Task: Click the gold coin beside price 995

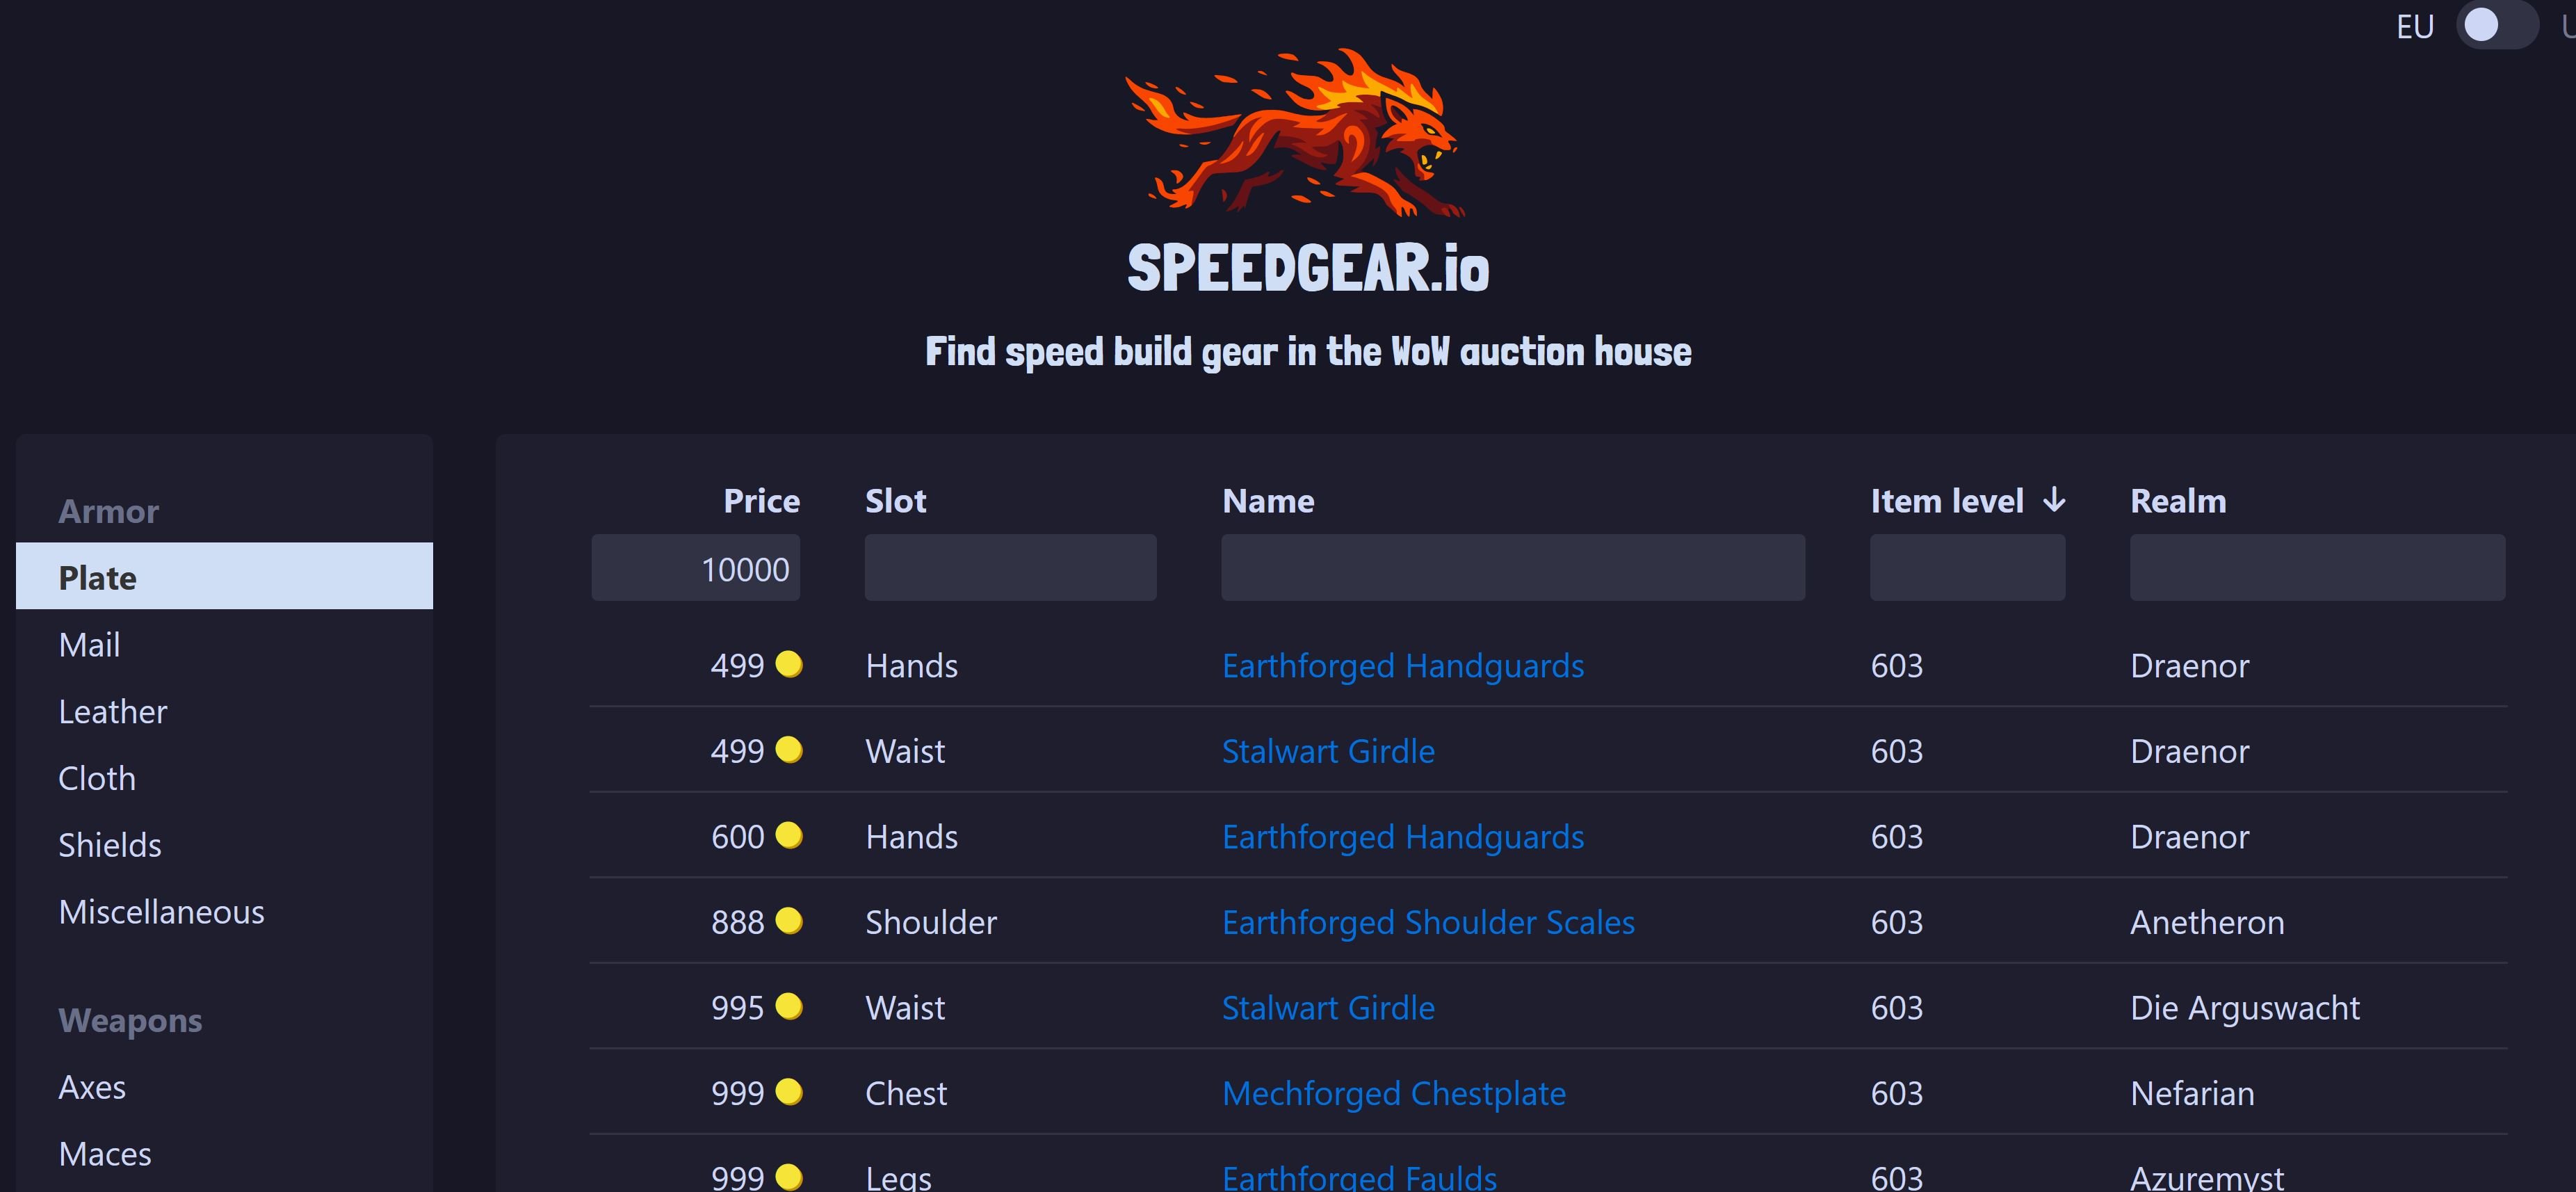Action: tap(789, 1006)
